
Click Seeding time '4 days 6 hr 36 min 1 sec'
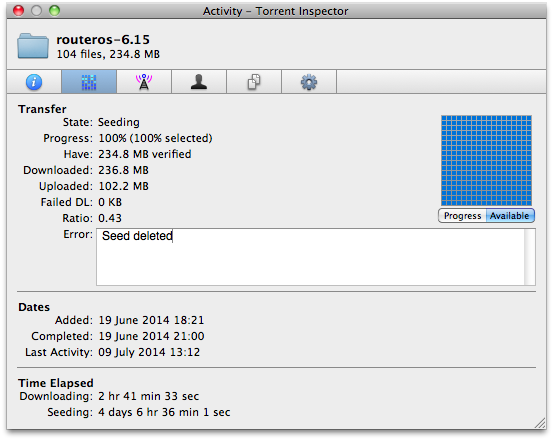(164, 412)
